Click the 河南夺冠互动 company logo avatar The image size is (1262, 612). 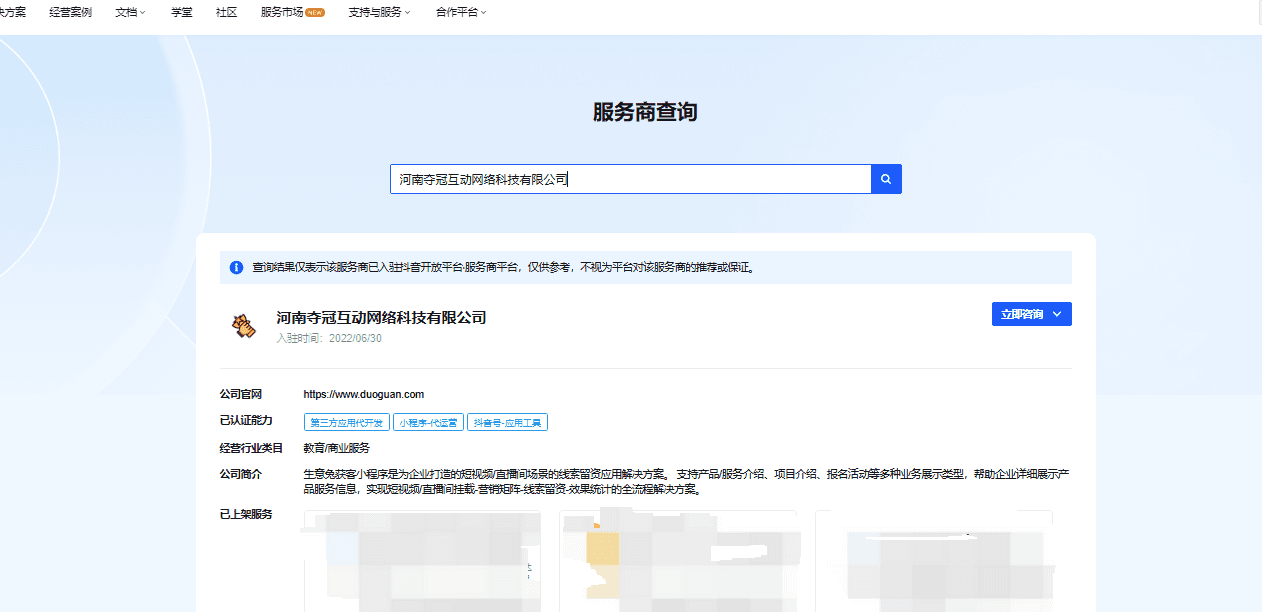(243, 326)
